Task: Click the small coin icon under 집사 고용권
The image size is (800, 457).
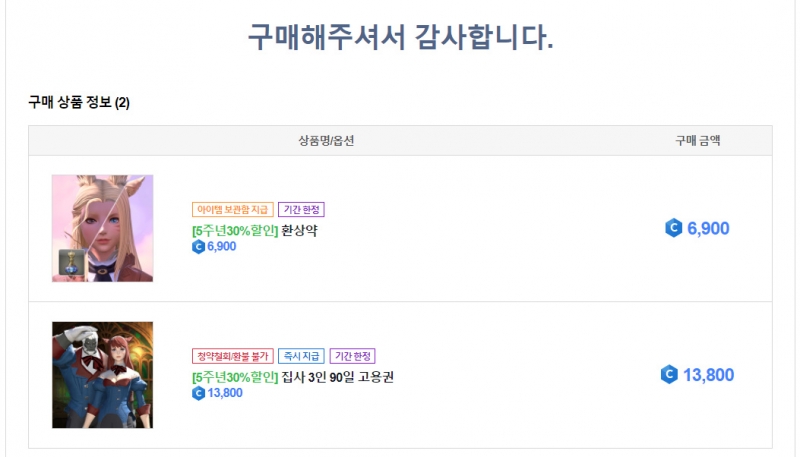Action: (198, 393)
